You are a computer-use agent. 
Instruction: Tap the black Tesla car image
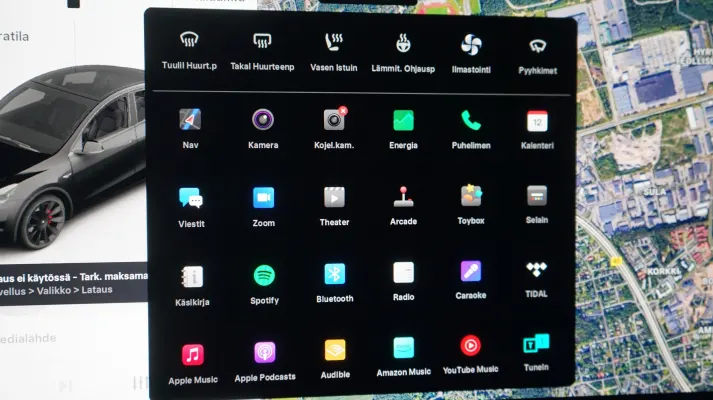click(x=73, y=159)
